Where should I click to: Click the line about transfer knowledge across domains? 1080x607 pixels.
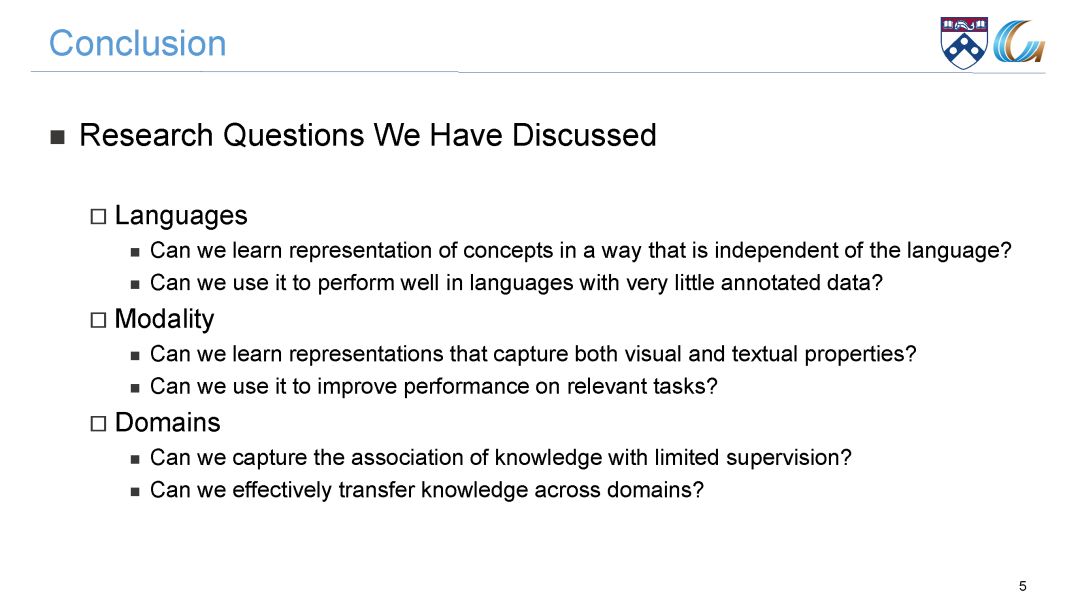(x=427, y=489)
